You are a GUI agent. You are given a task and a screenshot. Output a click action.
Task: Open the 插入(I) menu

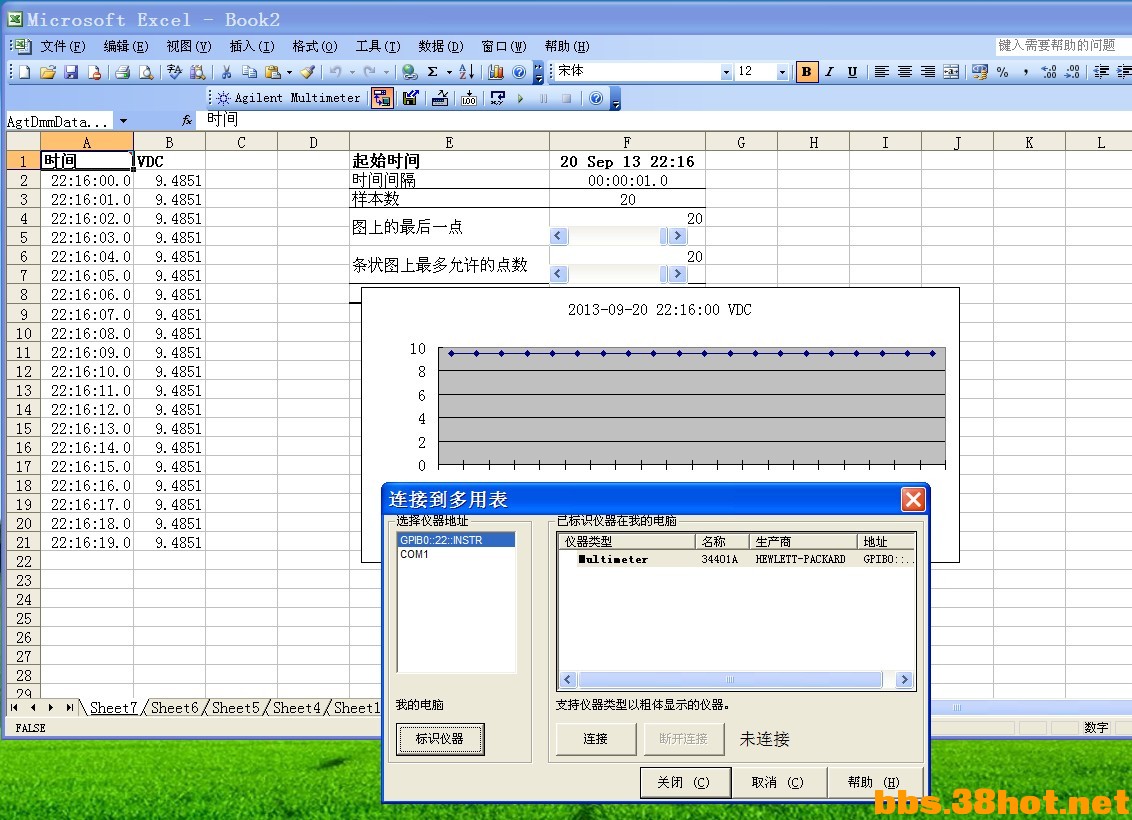click(x=252, y=46)
